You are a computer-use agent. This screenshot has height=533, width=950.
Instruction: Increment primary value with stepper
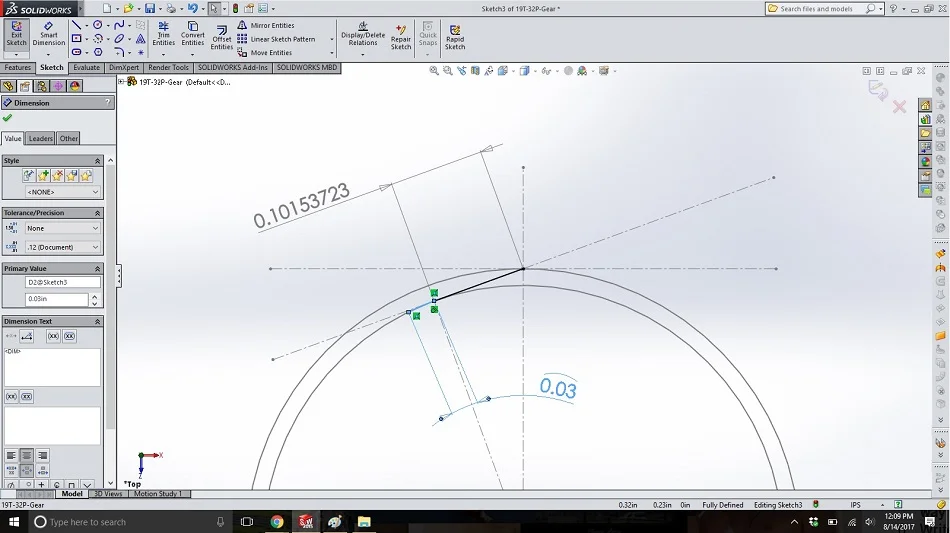click(95, 296)
